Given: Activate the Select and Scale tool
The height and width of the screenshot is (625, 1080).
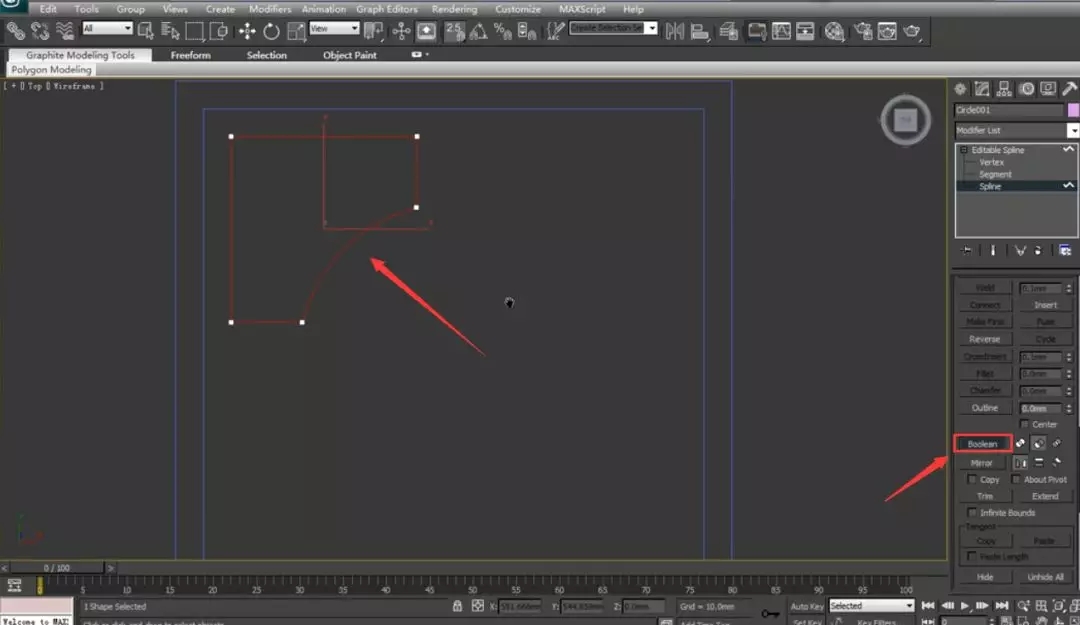Looking at the screenshot, I should 296,31.
